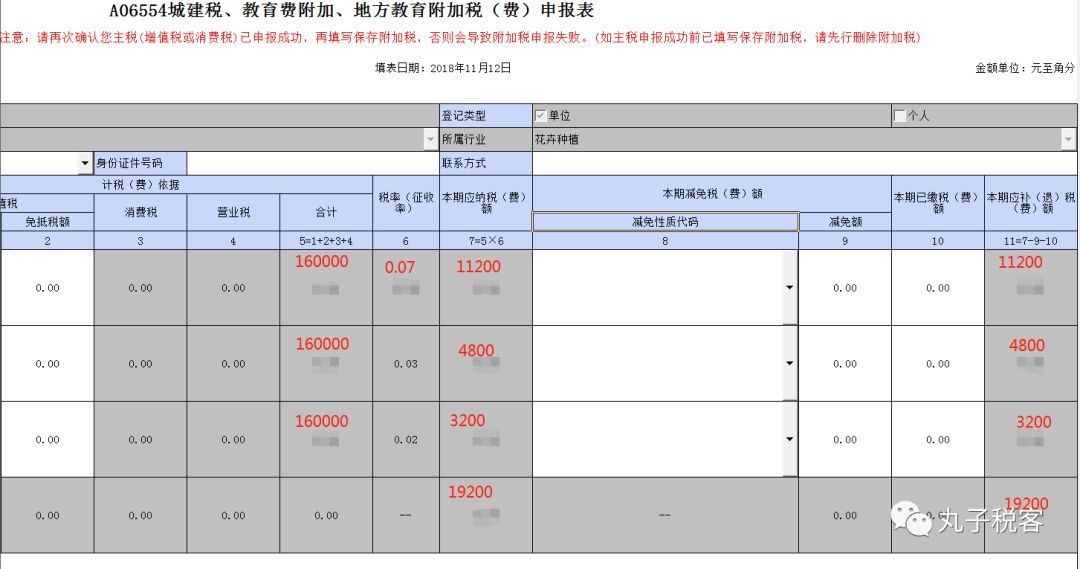Open the grey dropdown left of 所属行业 label
The image size is (1080, 569).
tap(430, 140)
